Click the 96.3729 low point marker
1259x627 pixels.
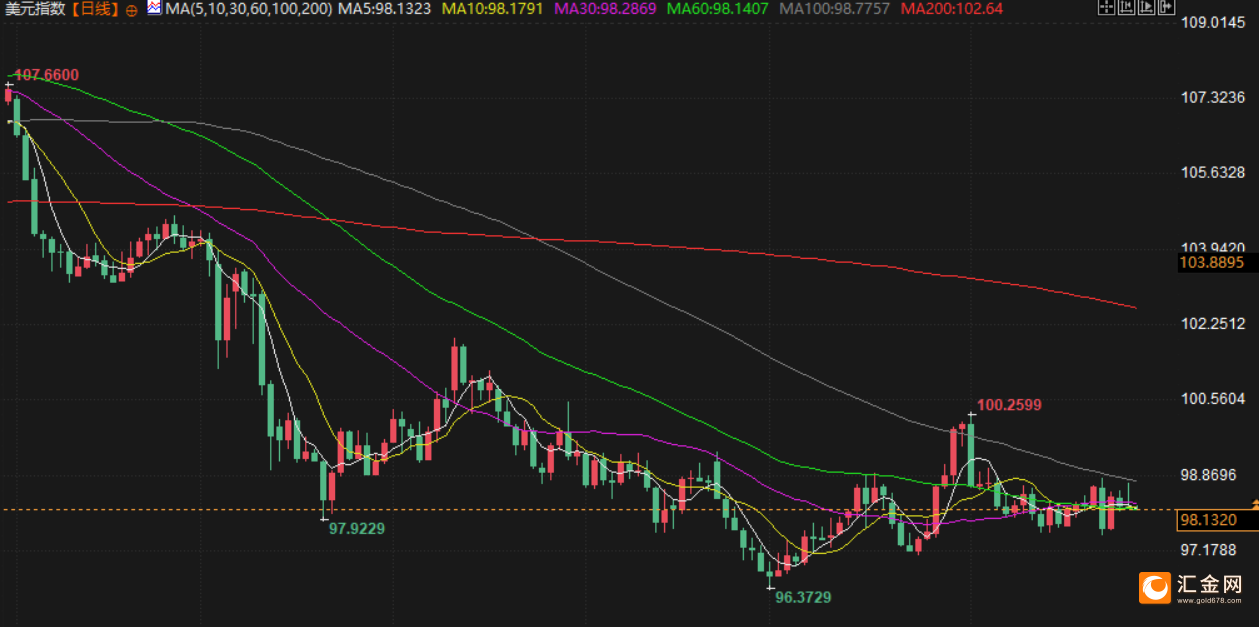point(803,596)
